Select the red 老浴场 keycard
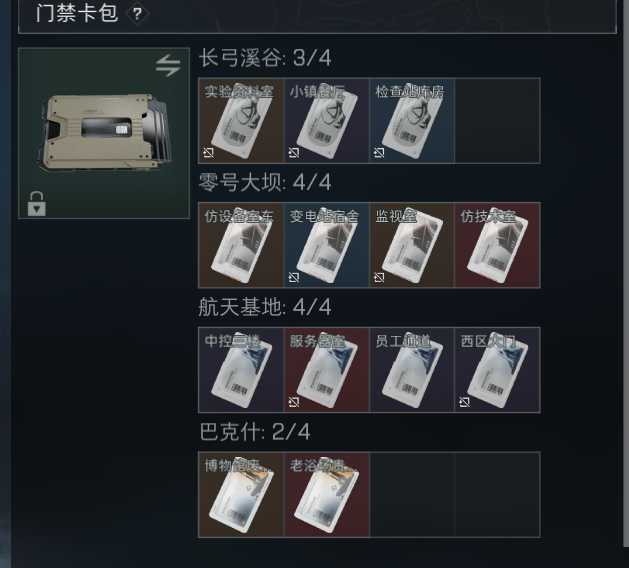 [x=327, y=495]
